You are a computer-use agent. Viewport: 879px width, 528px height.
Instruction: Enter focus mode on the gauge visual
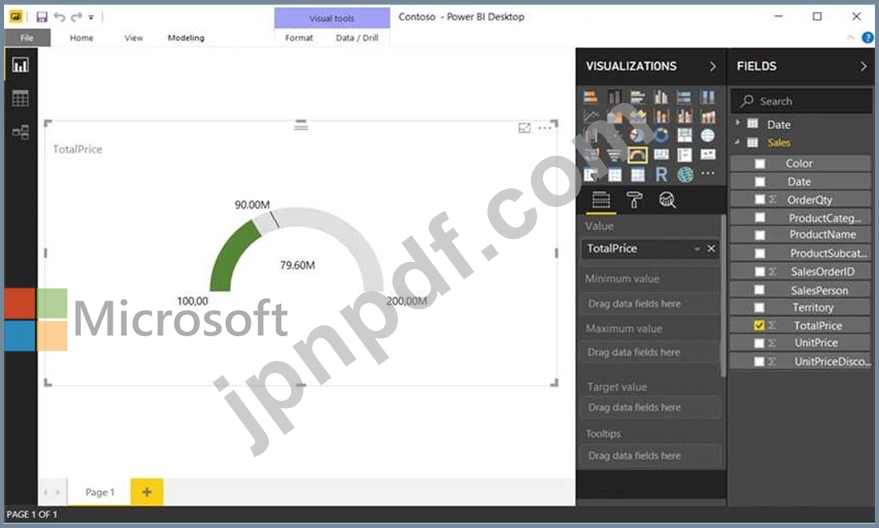coord(524,128)
